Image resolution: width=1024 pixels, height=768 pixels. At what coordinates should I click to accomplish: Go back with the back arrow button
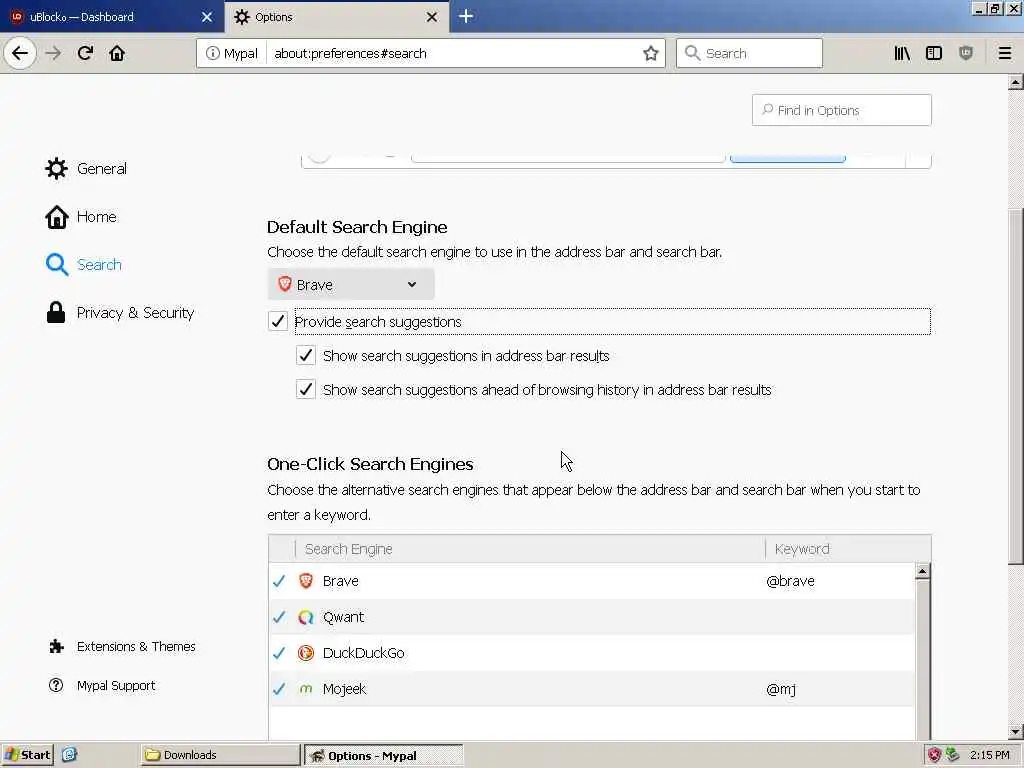[20, 53]
